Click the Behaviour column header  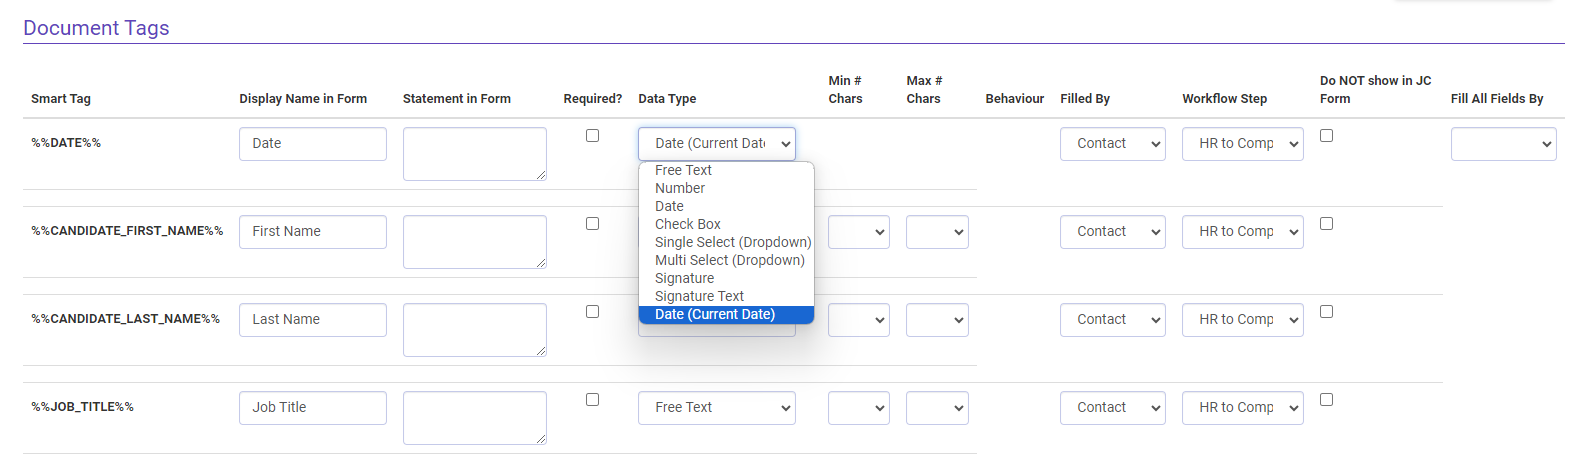pyautogui.click(x=1015, y=99)
